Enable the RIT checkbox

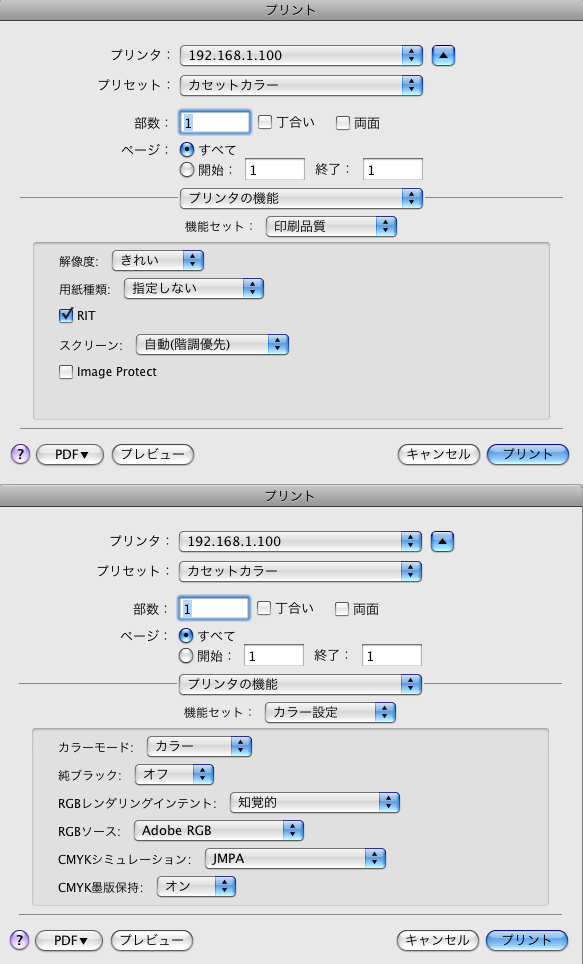point(66,315)
